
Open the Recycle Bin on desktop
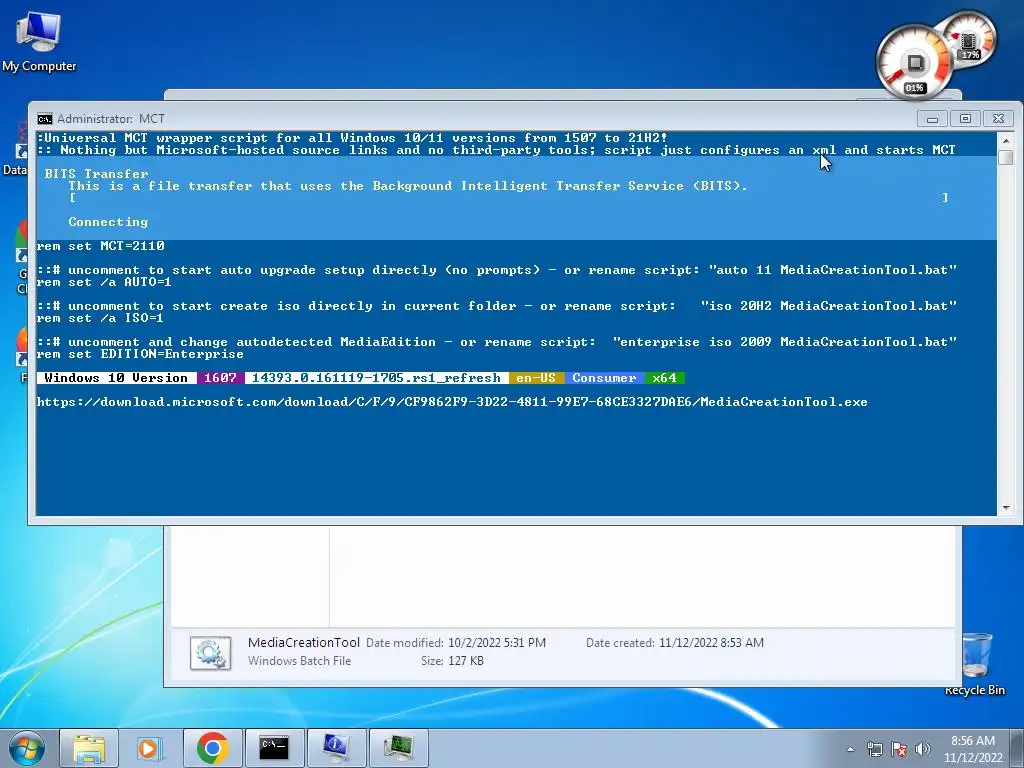[x=976, y=663]
